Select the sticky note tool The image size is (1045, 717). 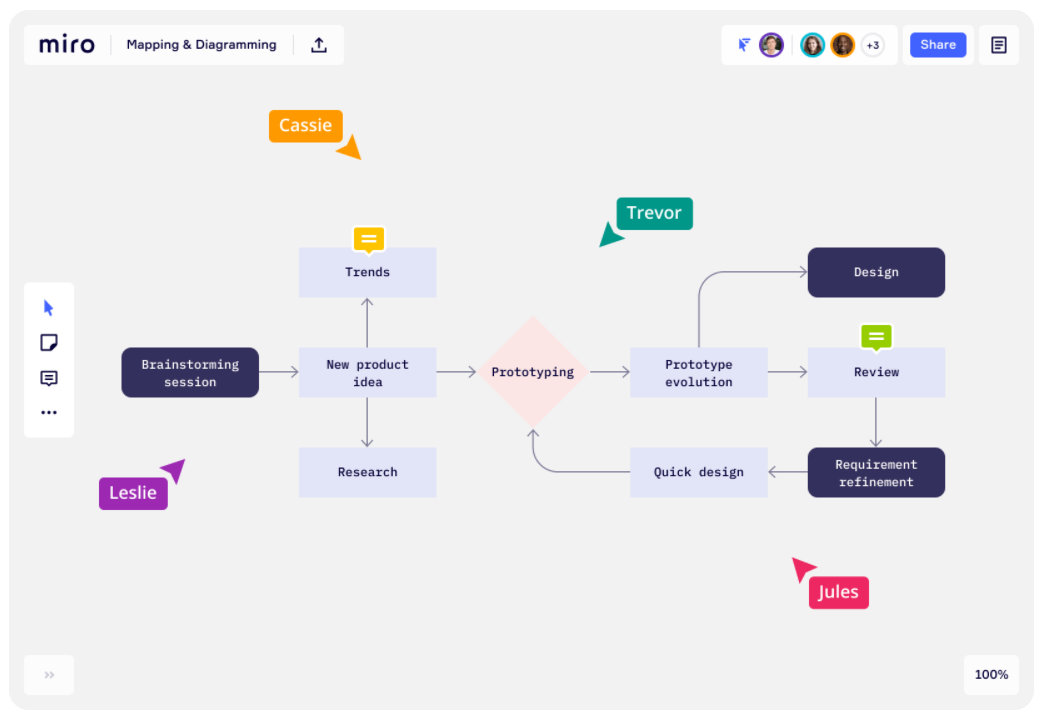49,343
